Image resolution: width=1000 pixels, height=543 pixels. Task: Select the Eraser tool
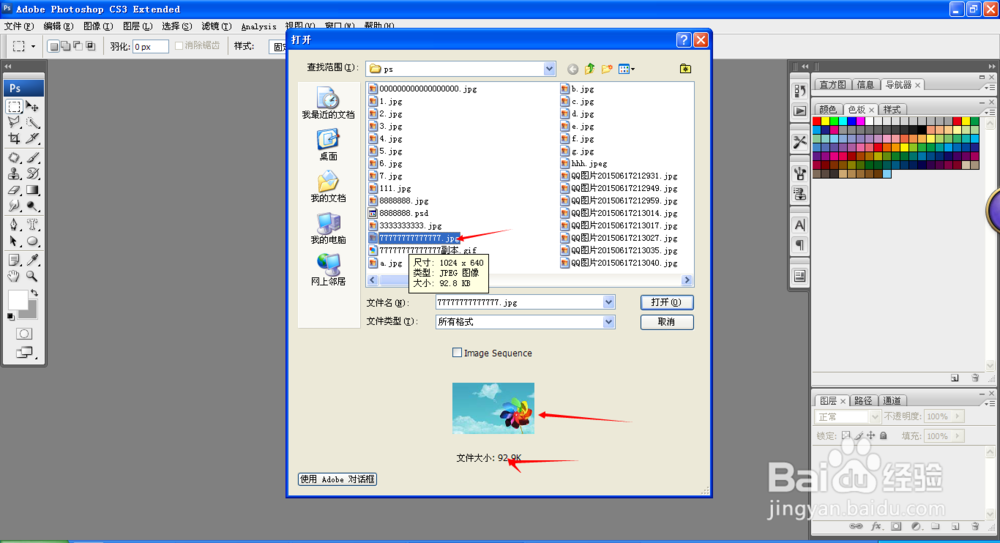click(14, 190)
